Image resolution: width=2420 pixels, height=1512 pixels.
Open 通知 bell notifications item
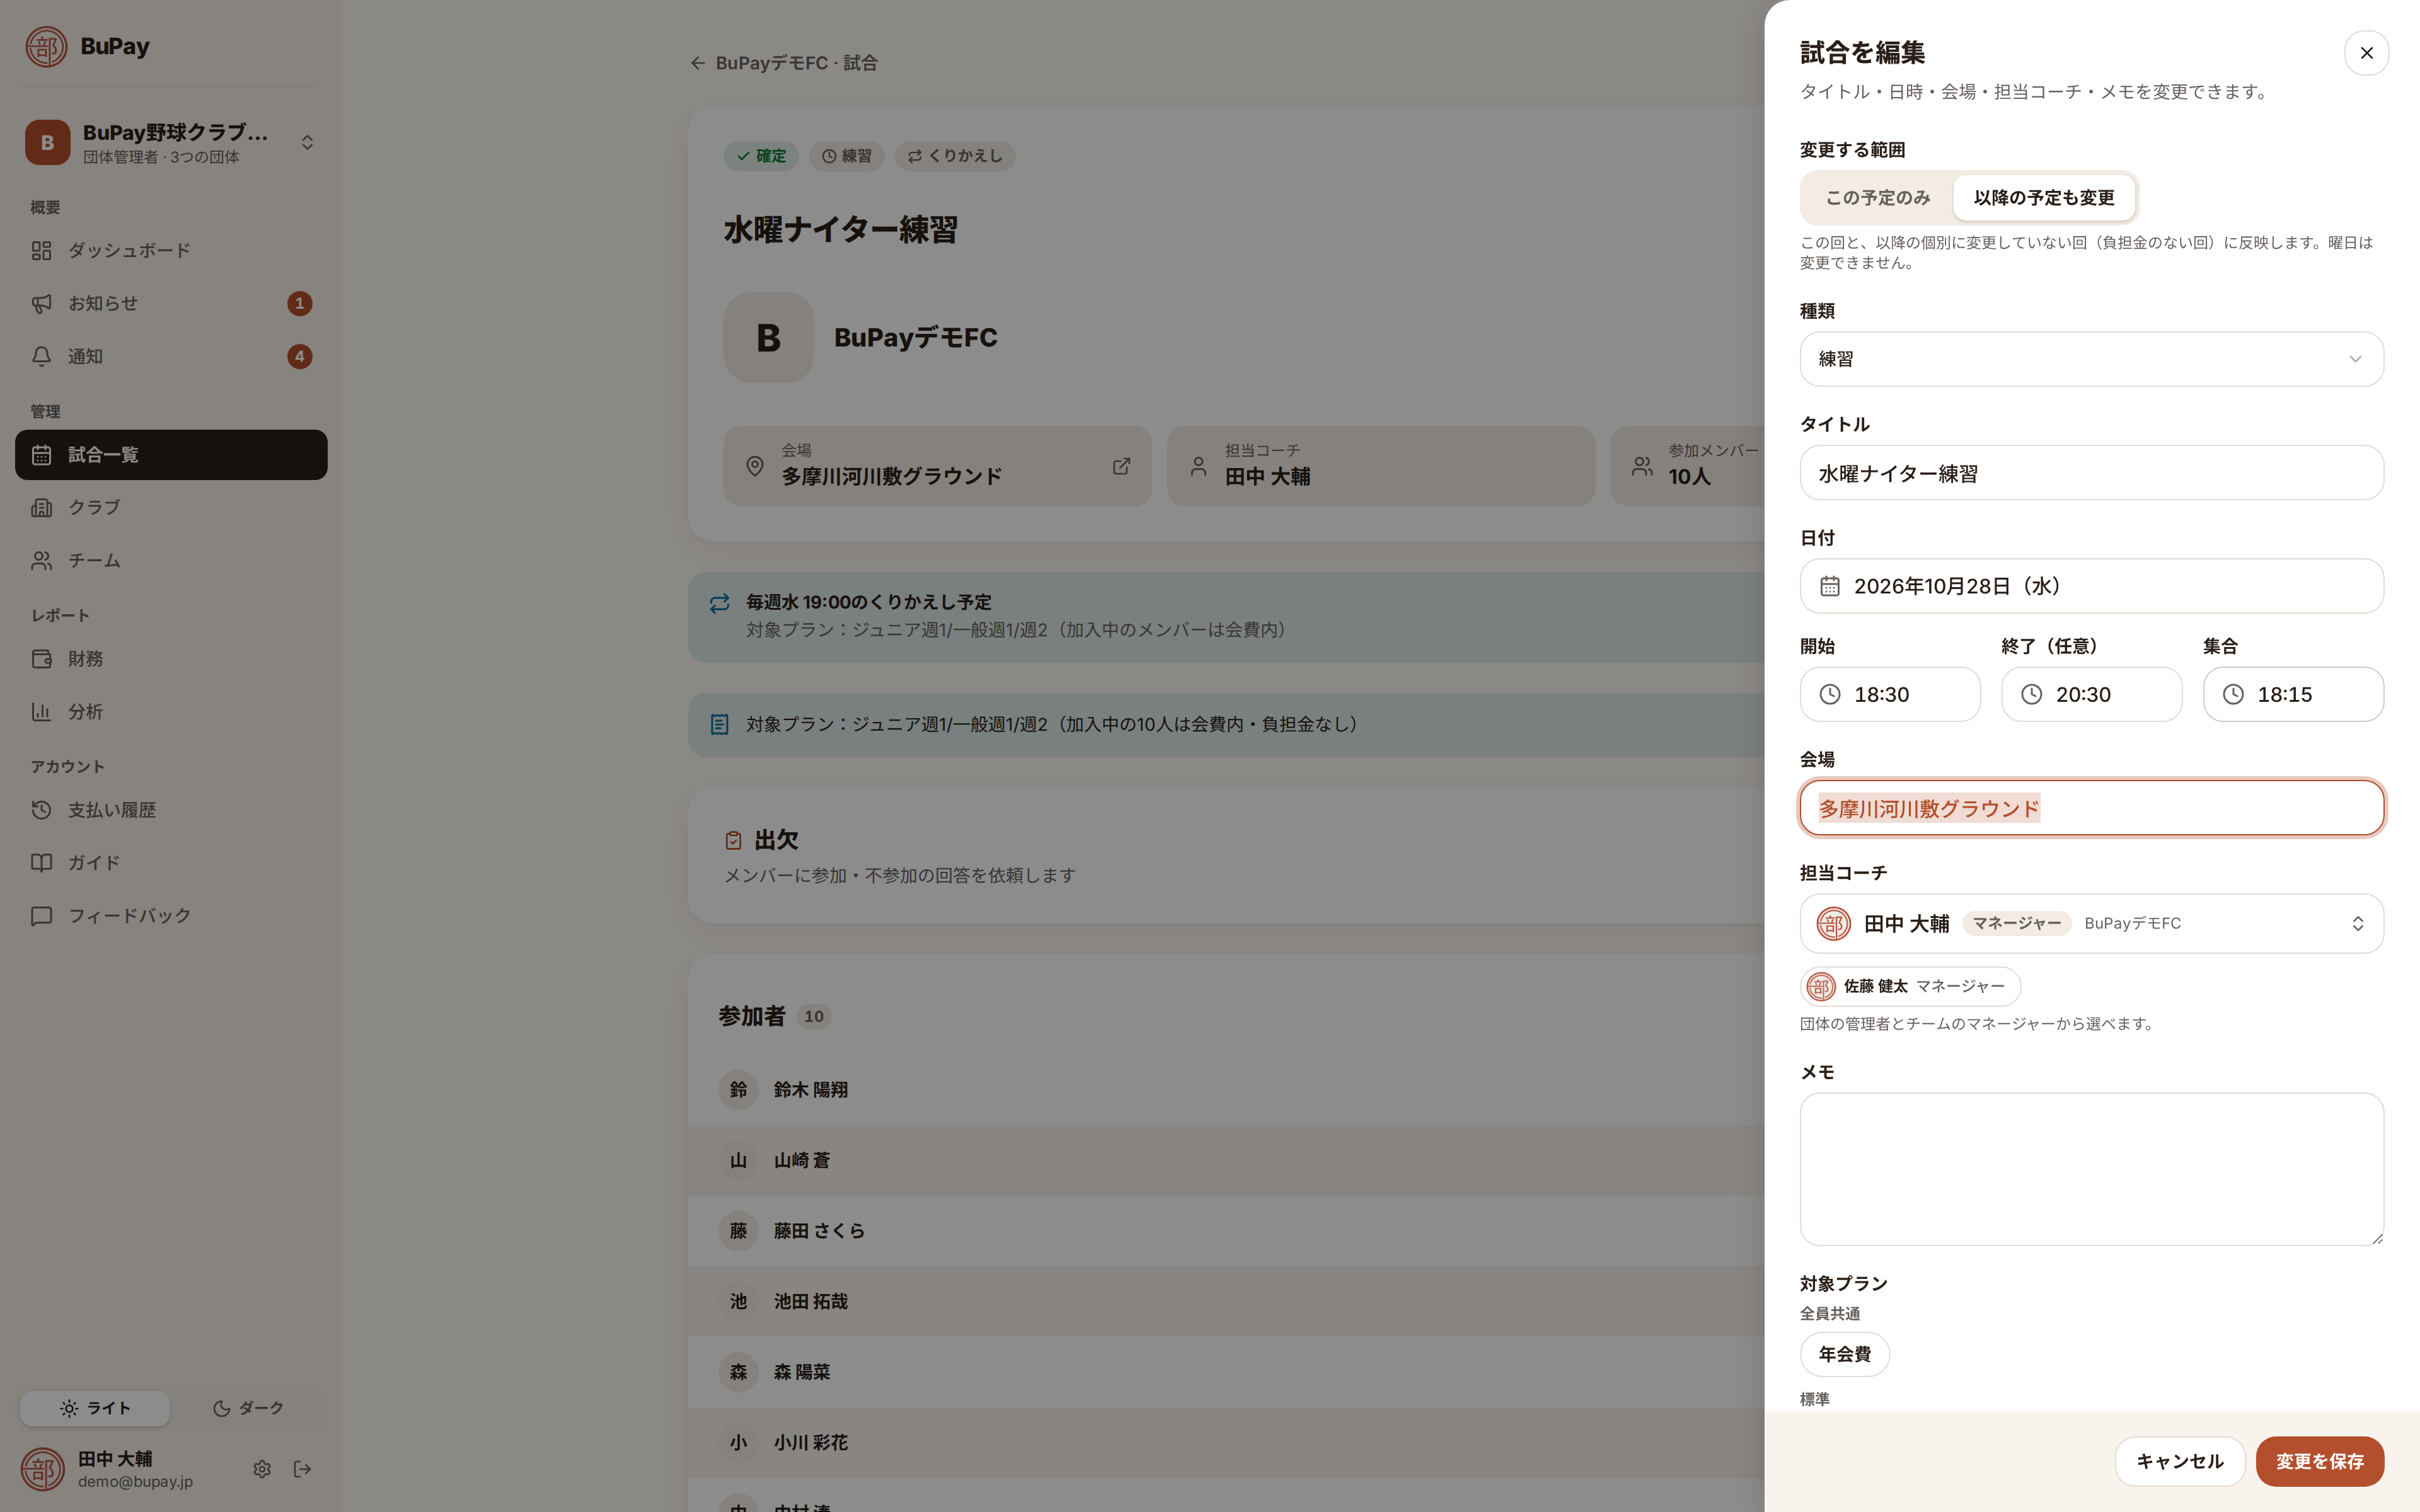coord(171,356)
